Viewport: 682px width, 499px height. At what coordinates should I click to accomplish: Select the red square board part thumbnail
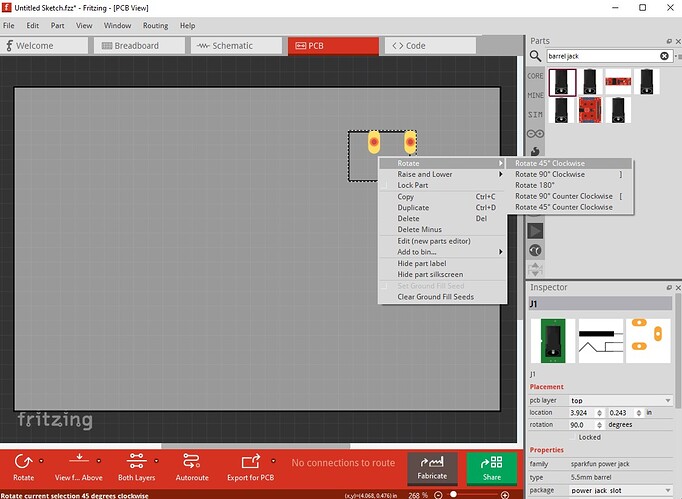(590, 110)
